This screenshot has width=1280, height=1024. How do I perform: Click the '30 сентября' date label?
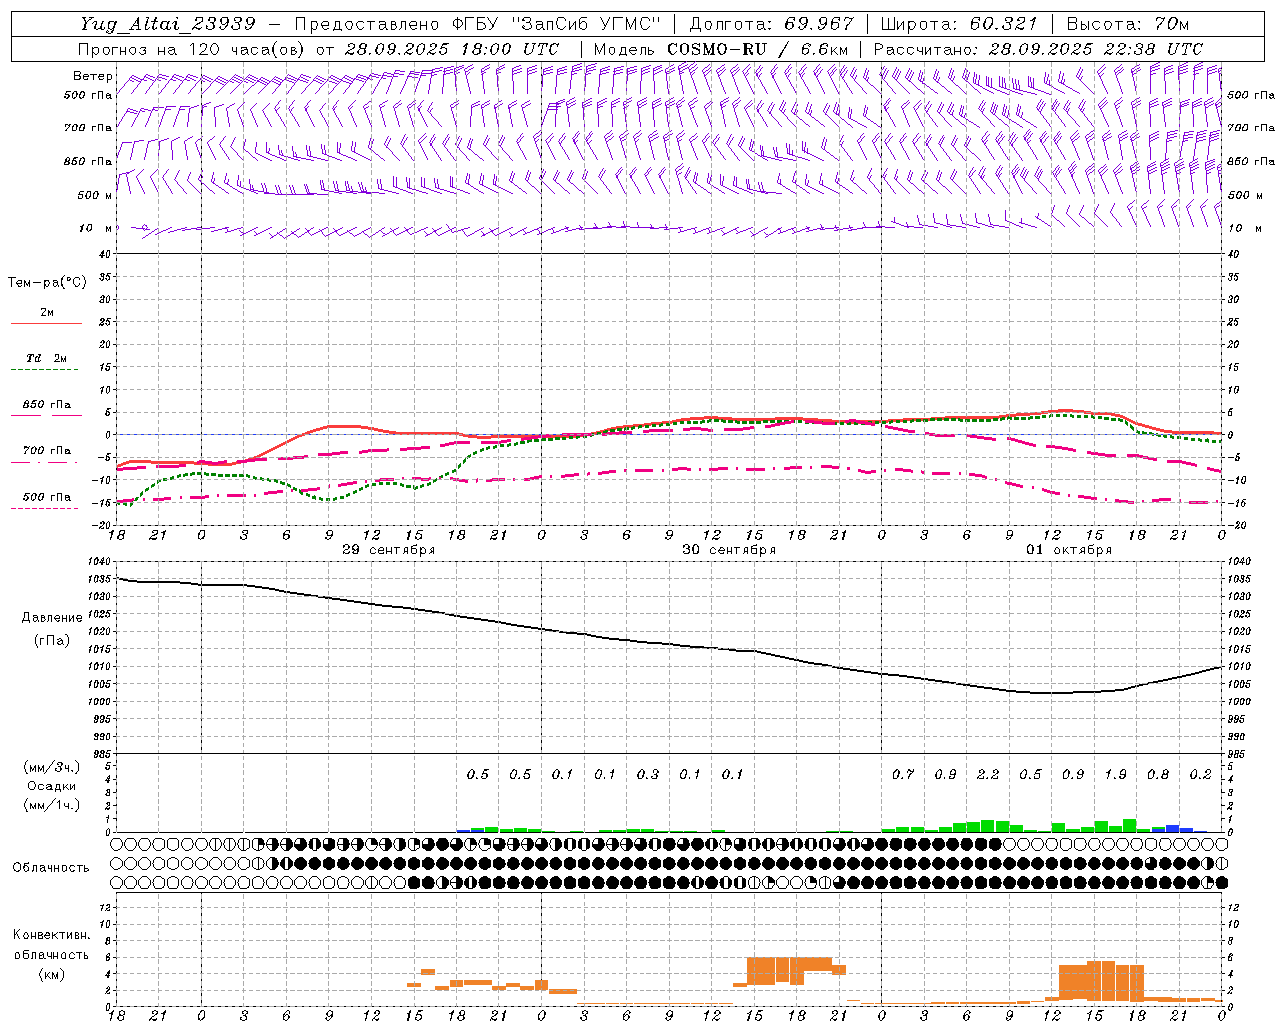click(728, 550)
